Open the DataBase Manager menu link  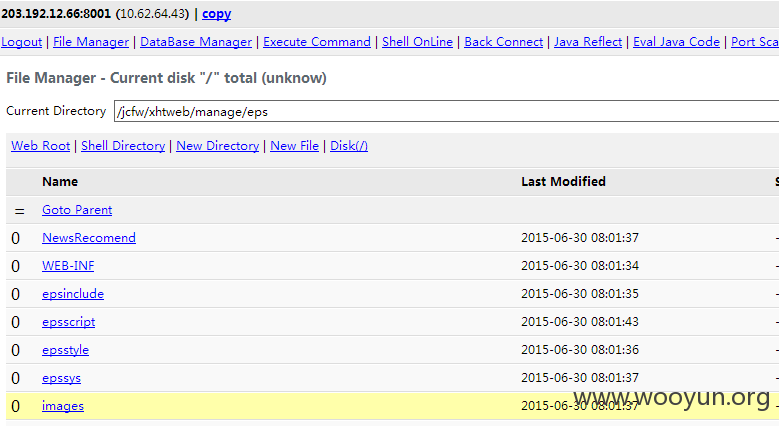point(196,42)
